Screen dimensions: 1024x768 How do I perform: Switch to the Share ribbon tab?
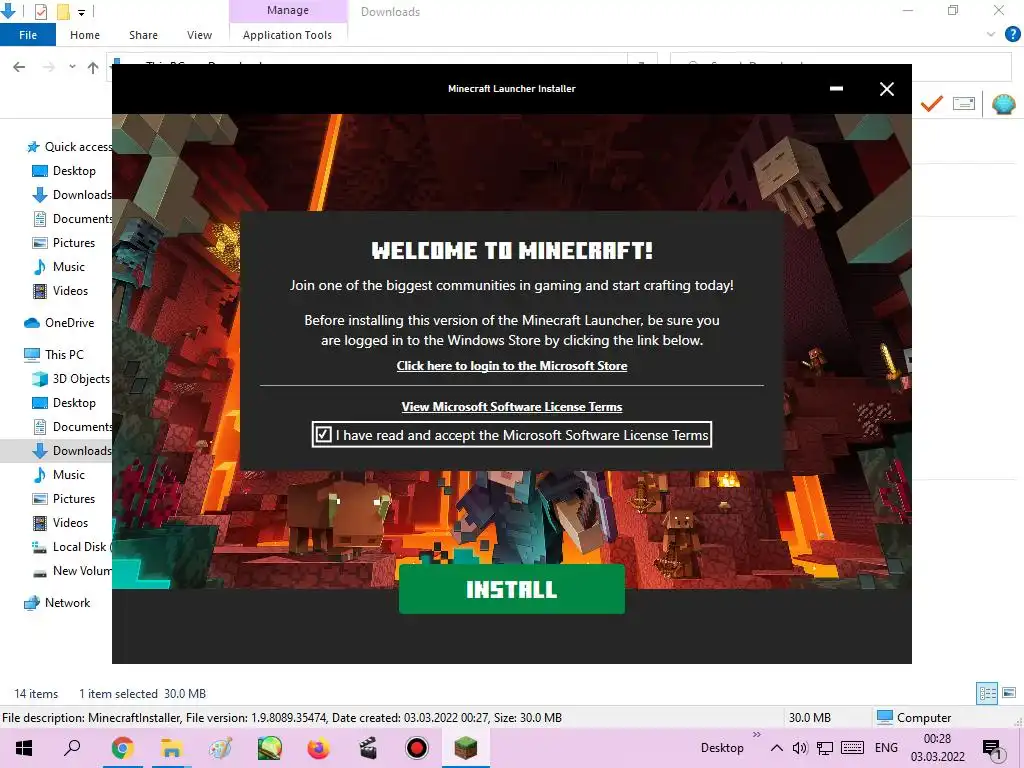click(143, 35)
